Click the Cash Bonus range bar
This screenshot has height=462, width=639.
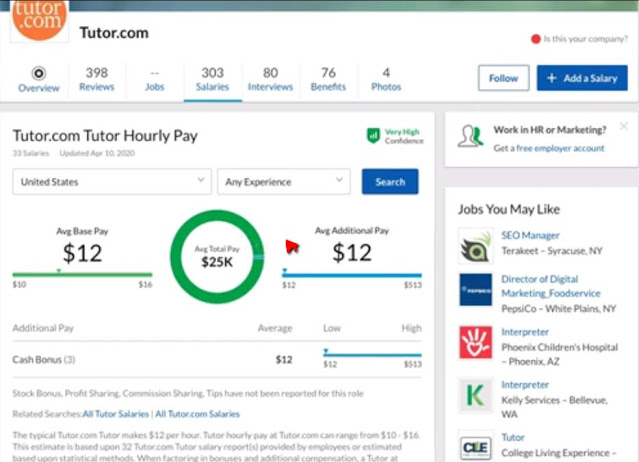[372, 355]
